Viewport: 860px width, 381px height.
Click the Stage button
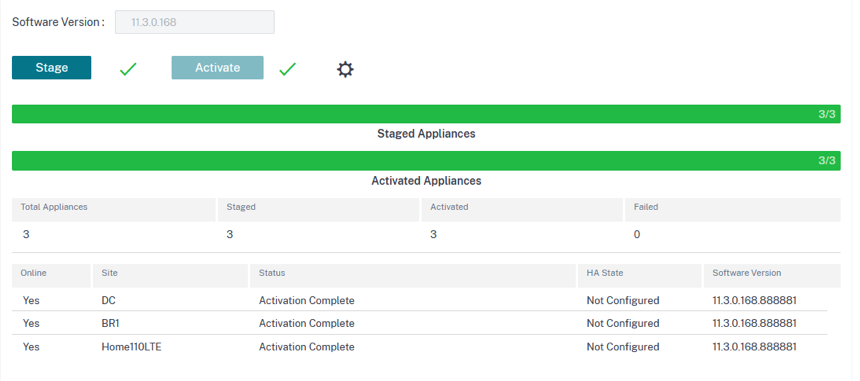point(52,67)
